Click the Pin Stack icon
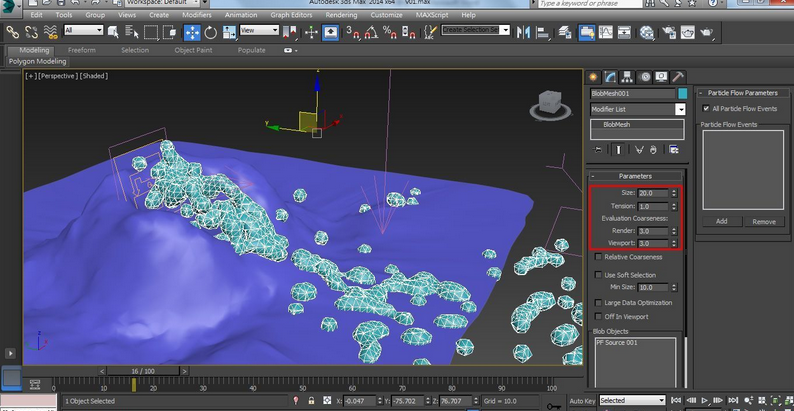 pyautogui.click(x=598, y=150)
